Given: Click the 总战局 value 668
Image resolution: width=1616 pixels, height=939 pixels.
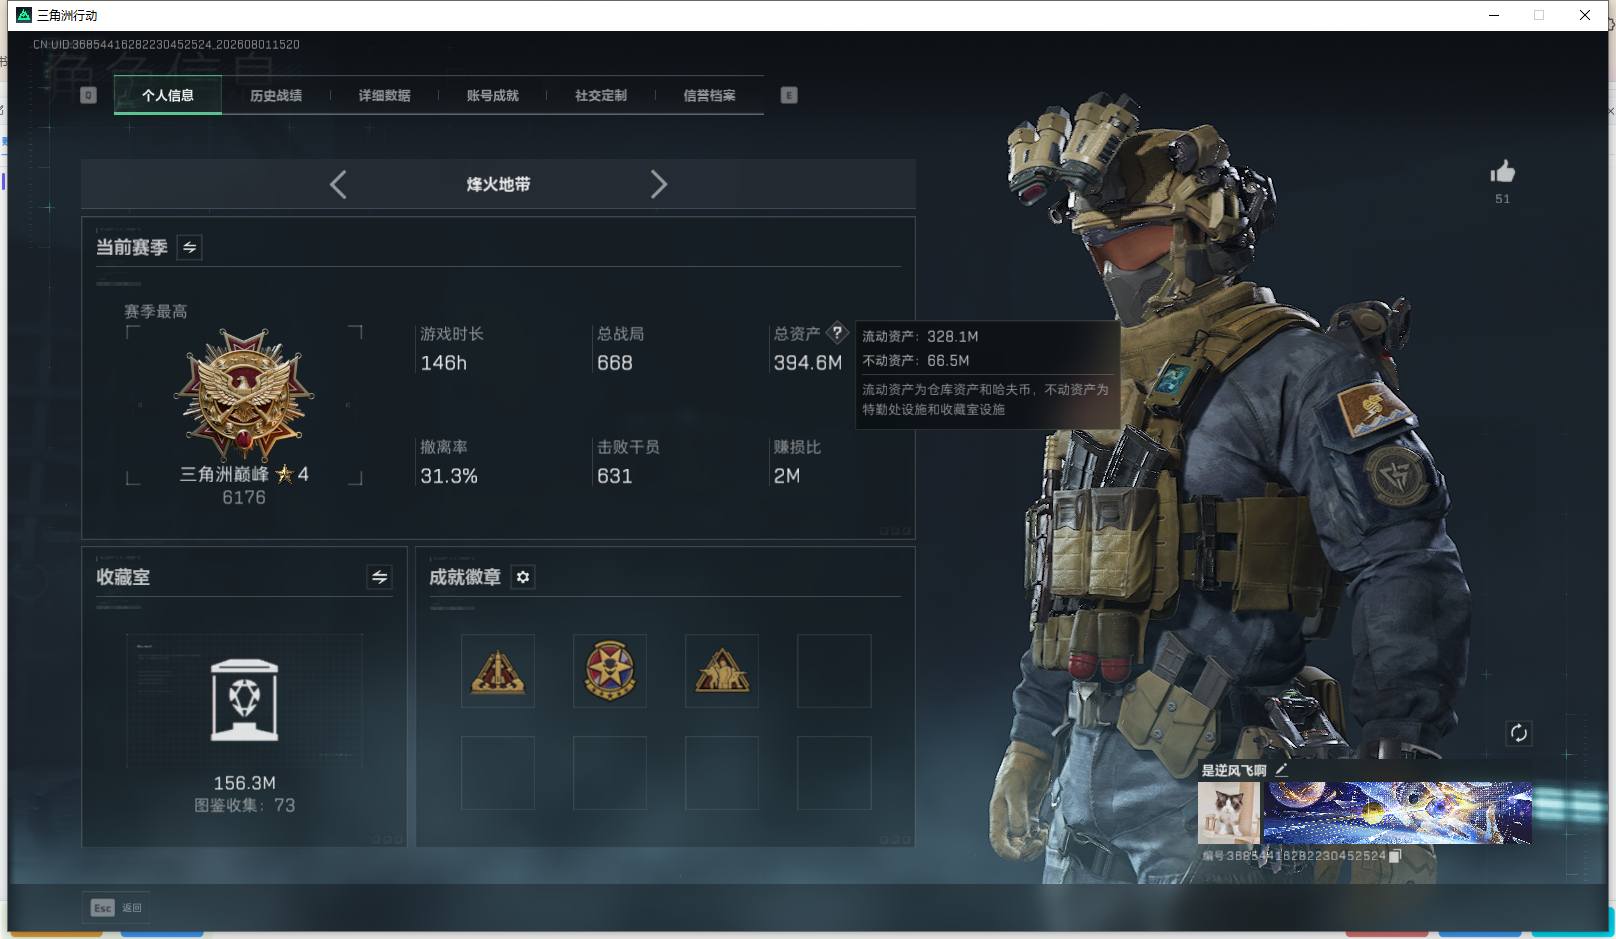Looking at the screenshot, I should click(614, 363).
